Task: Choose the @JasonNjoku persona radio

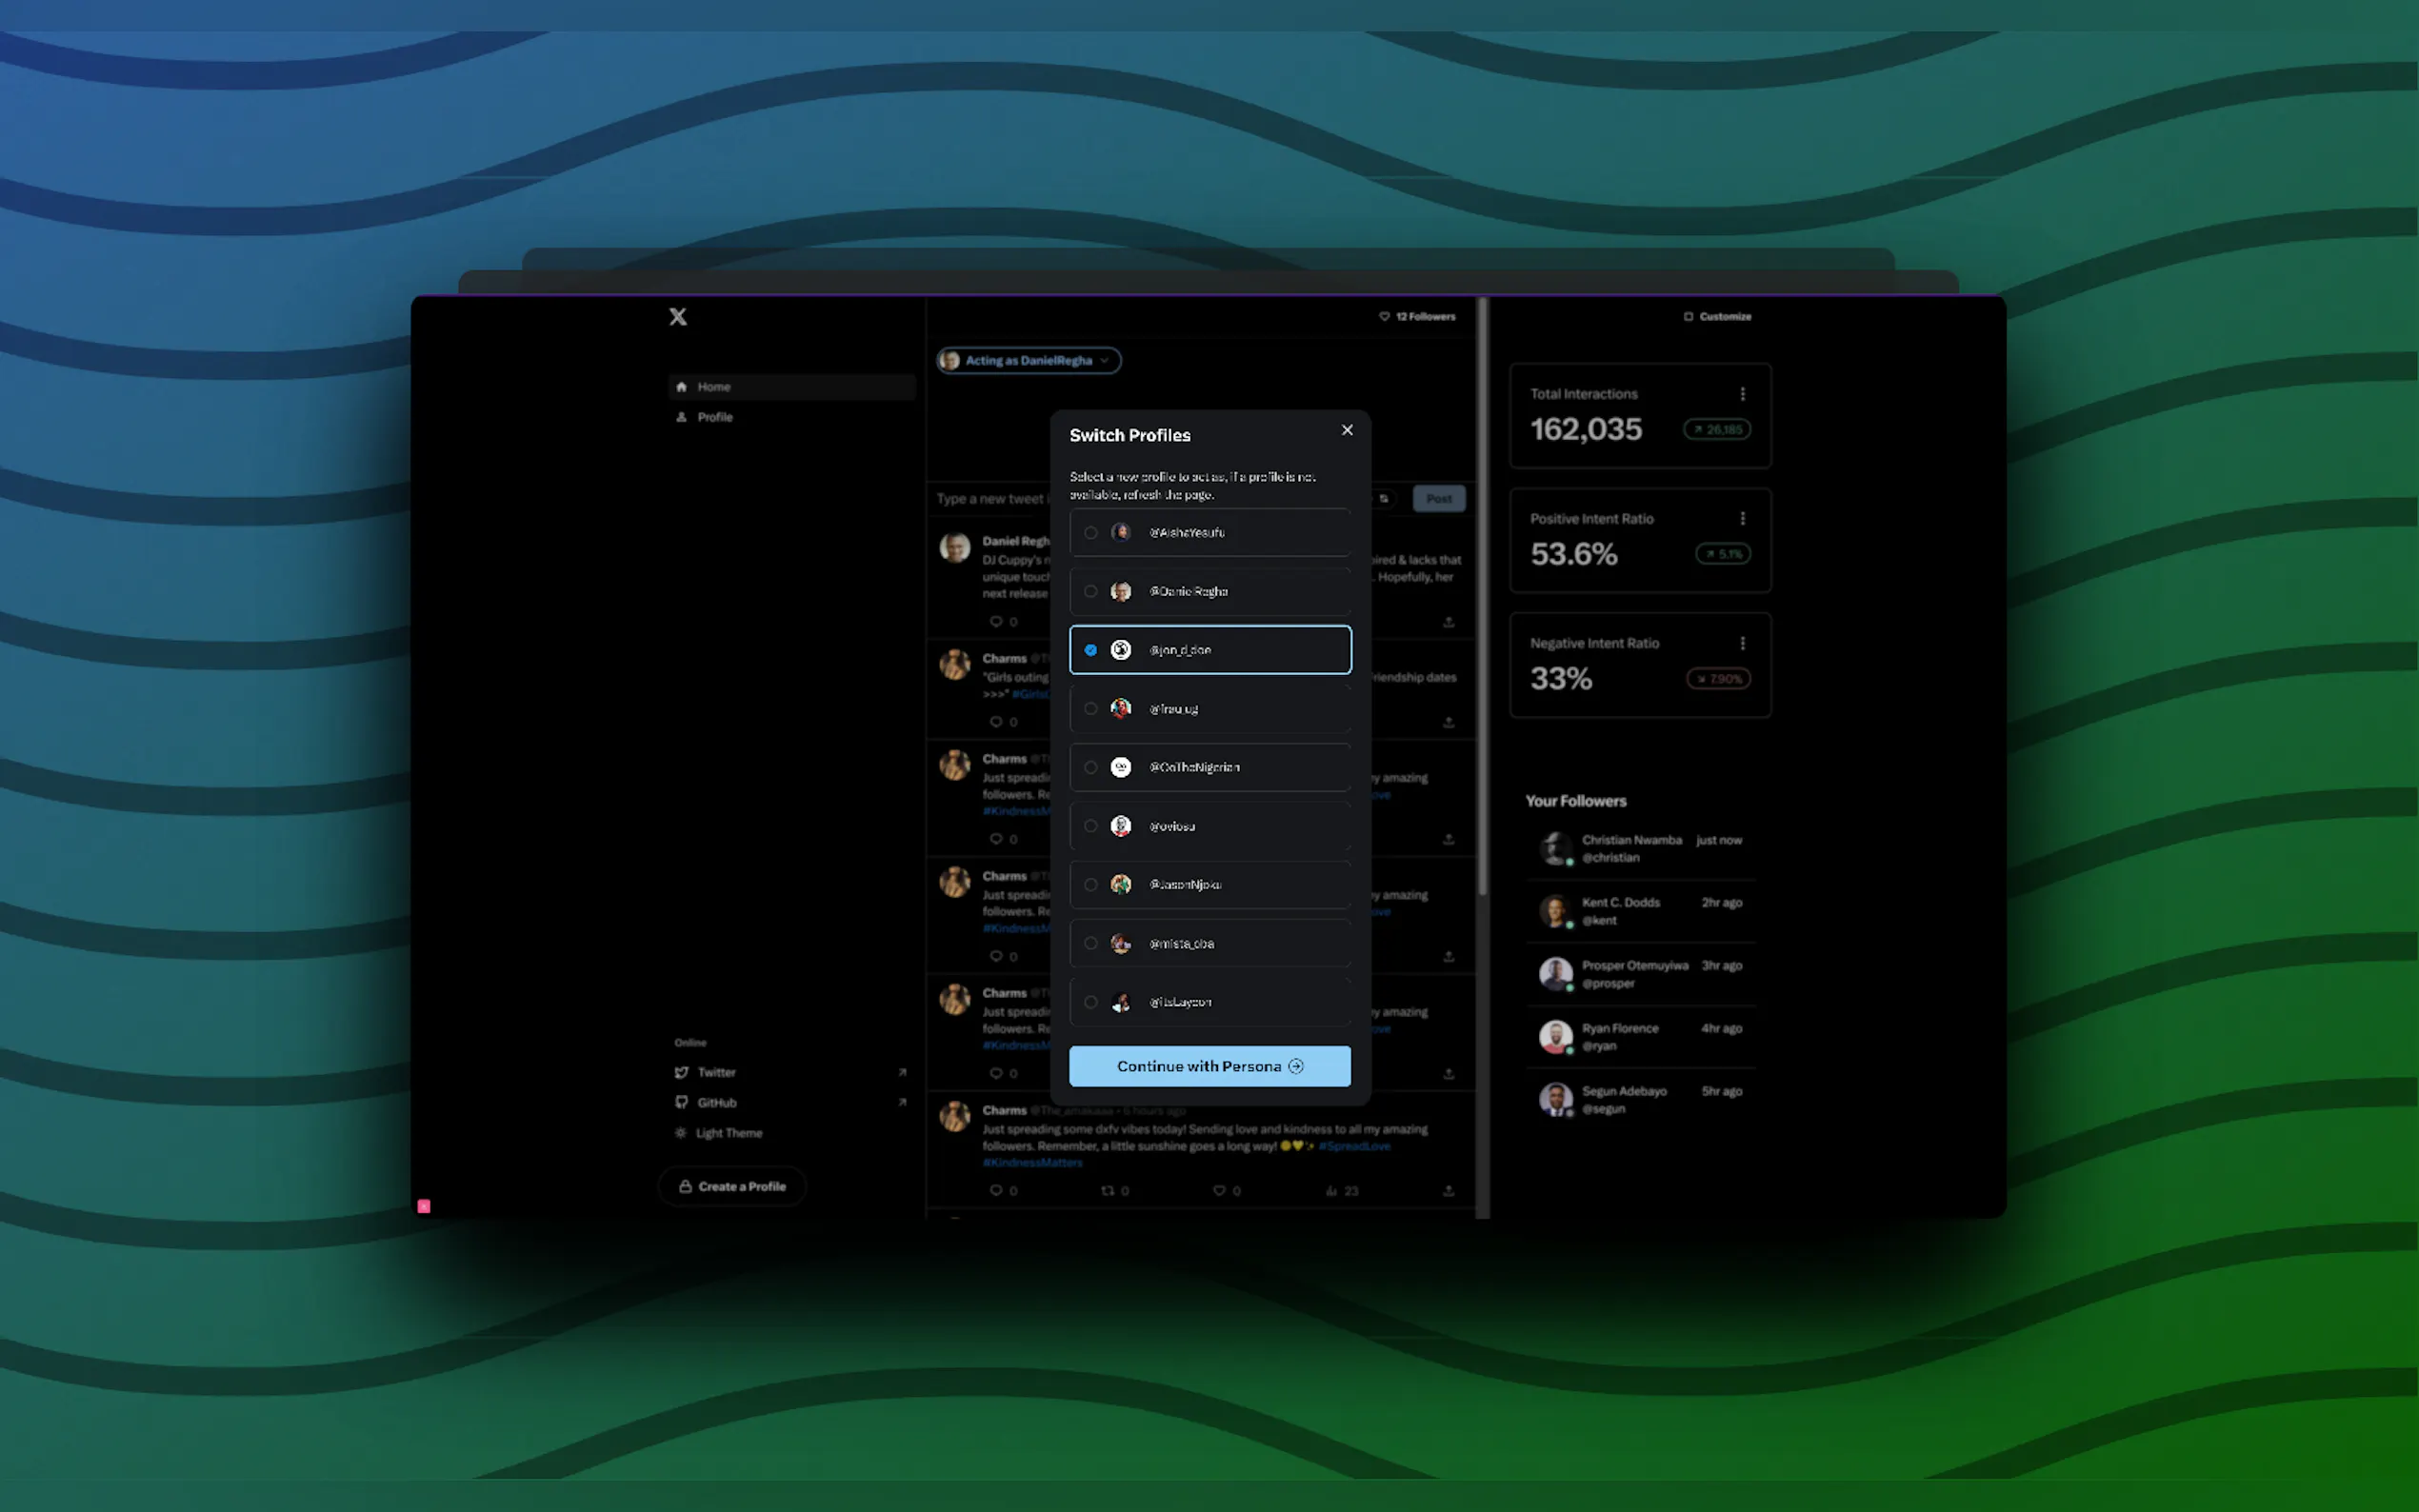Action: pos(1091,885)
